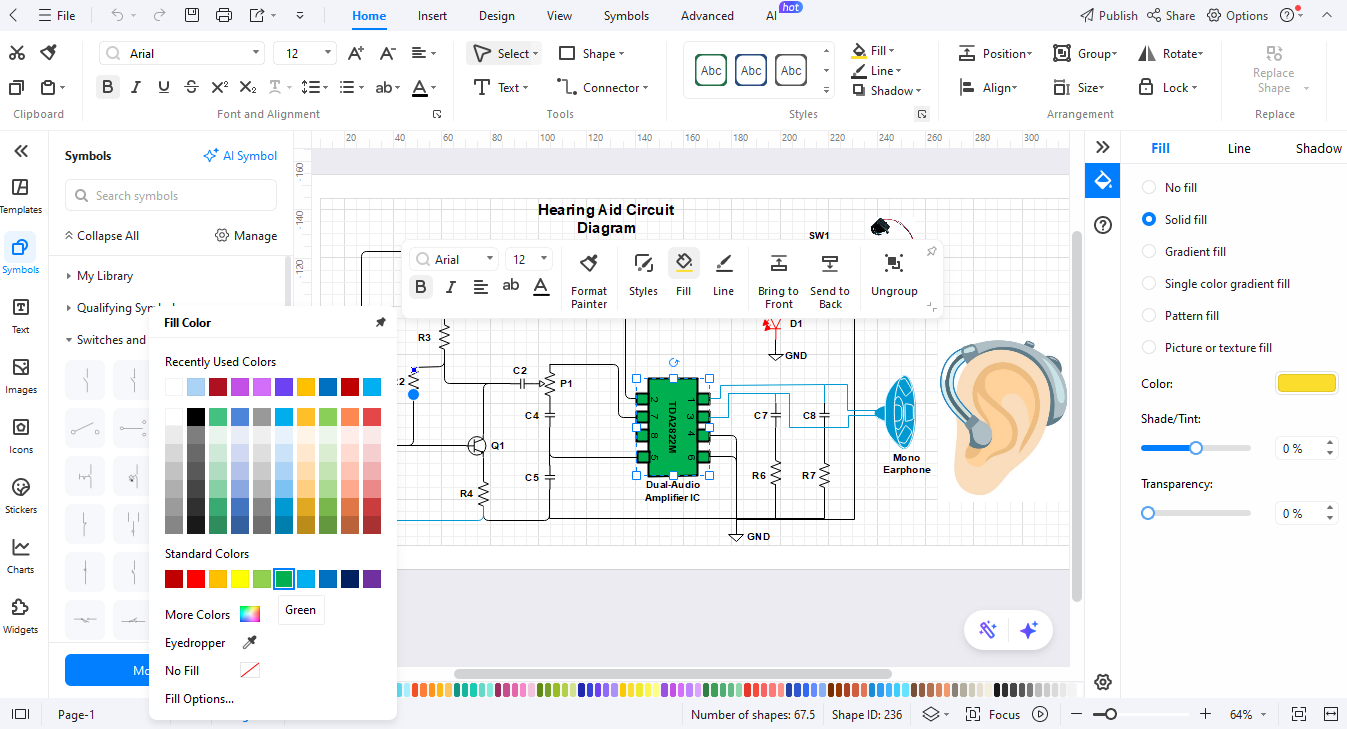Viewport: 1347px width, 729px height.
Task: Switch to the Insert ribbon tab
Action: point(432,15)
